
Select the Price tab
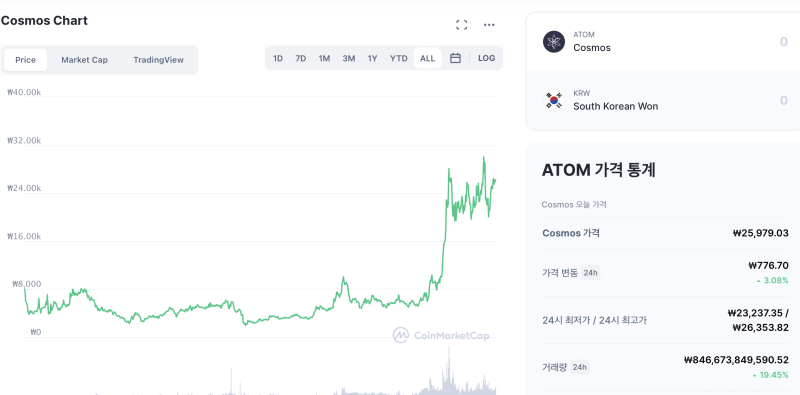[x=26, y=60]
